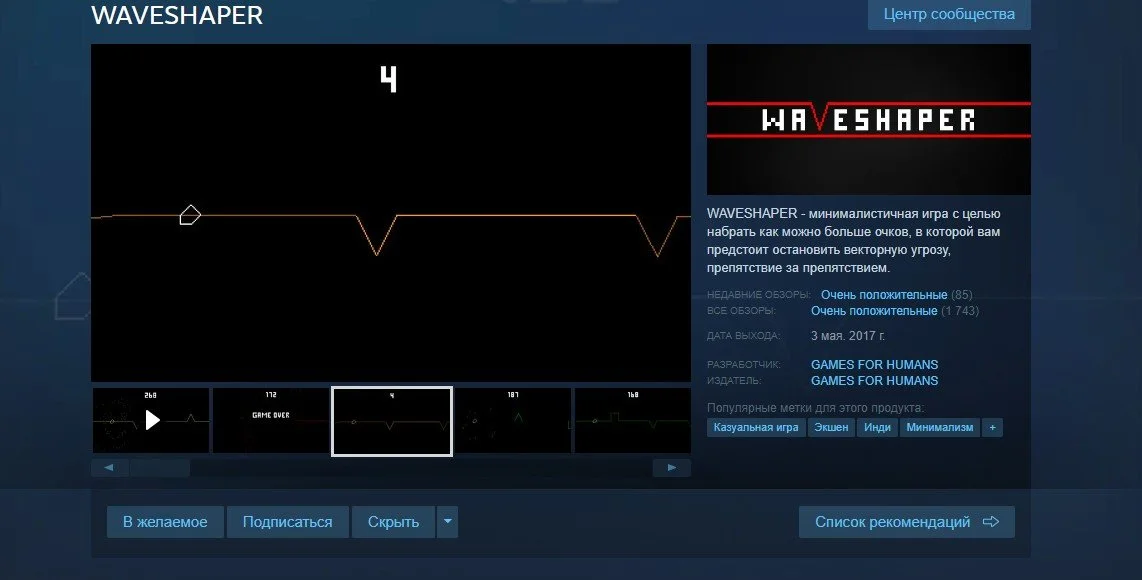Click the left arrow of thumbnail strip
1142x580 pixels.
tap(109, 468)
